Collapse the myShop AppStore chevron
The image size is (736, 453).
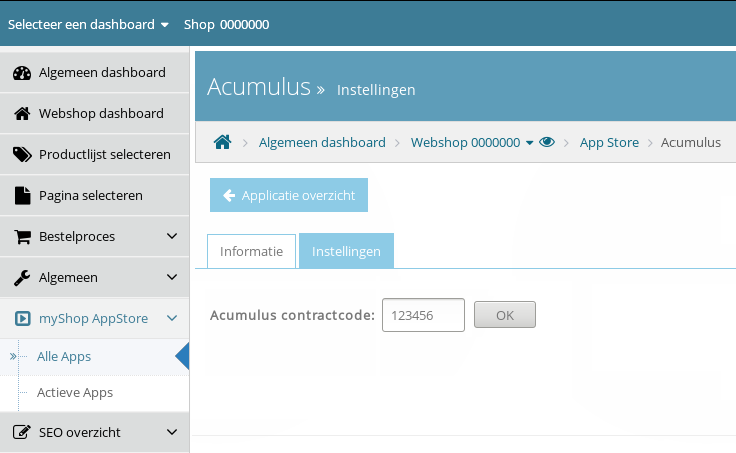[x=172, y=318]
